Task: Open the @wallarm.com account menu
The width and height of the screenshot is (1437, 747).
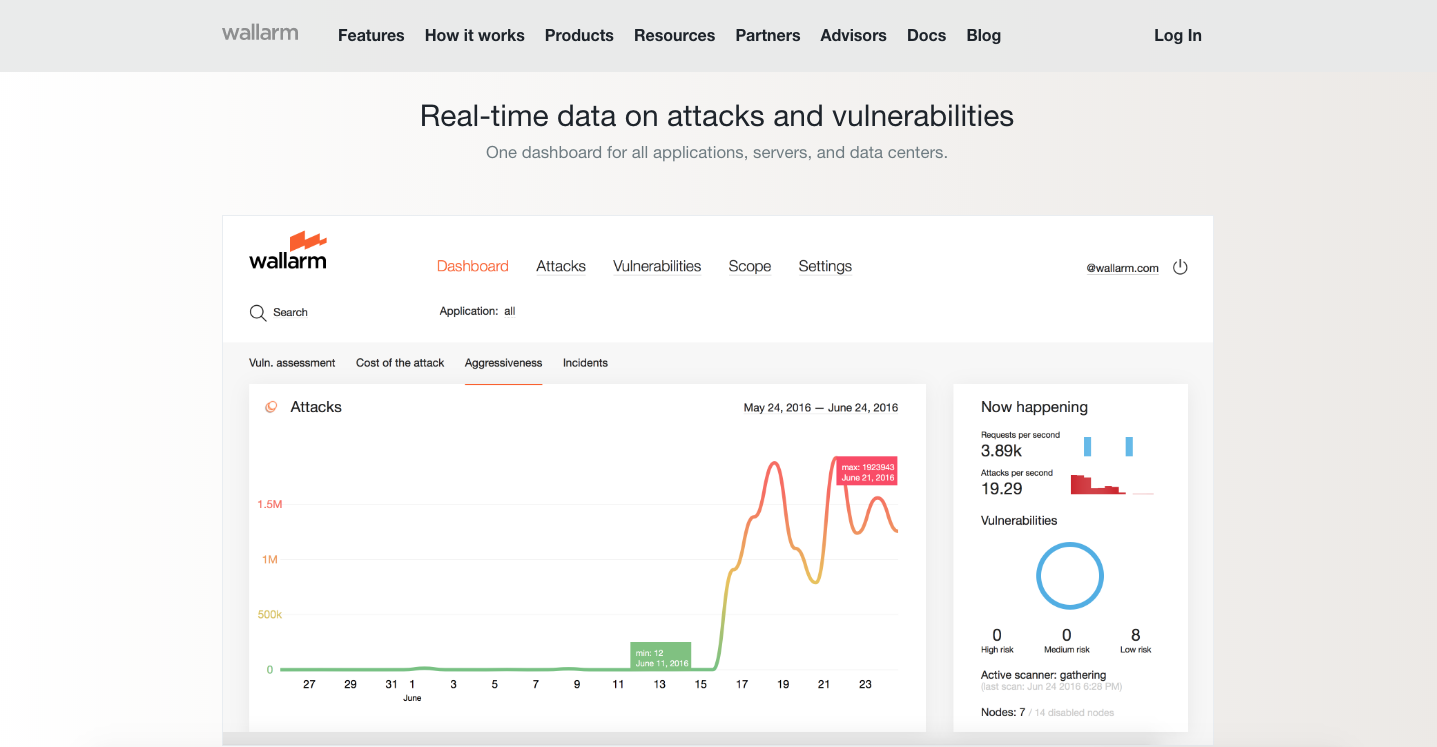Action: (1122, 268)
